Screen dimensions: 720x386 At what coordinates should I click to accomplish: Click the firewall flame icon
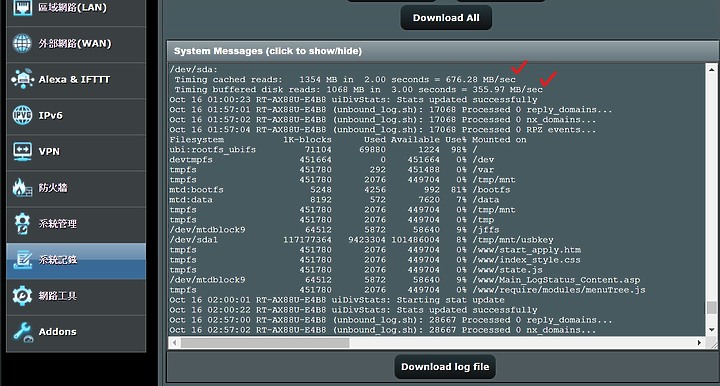coord(22,187)
